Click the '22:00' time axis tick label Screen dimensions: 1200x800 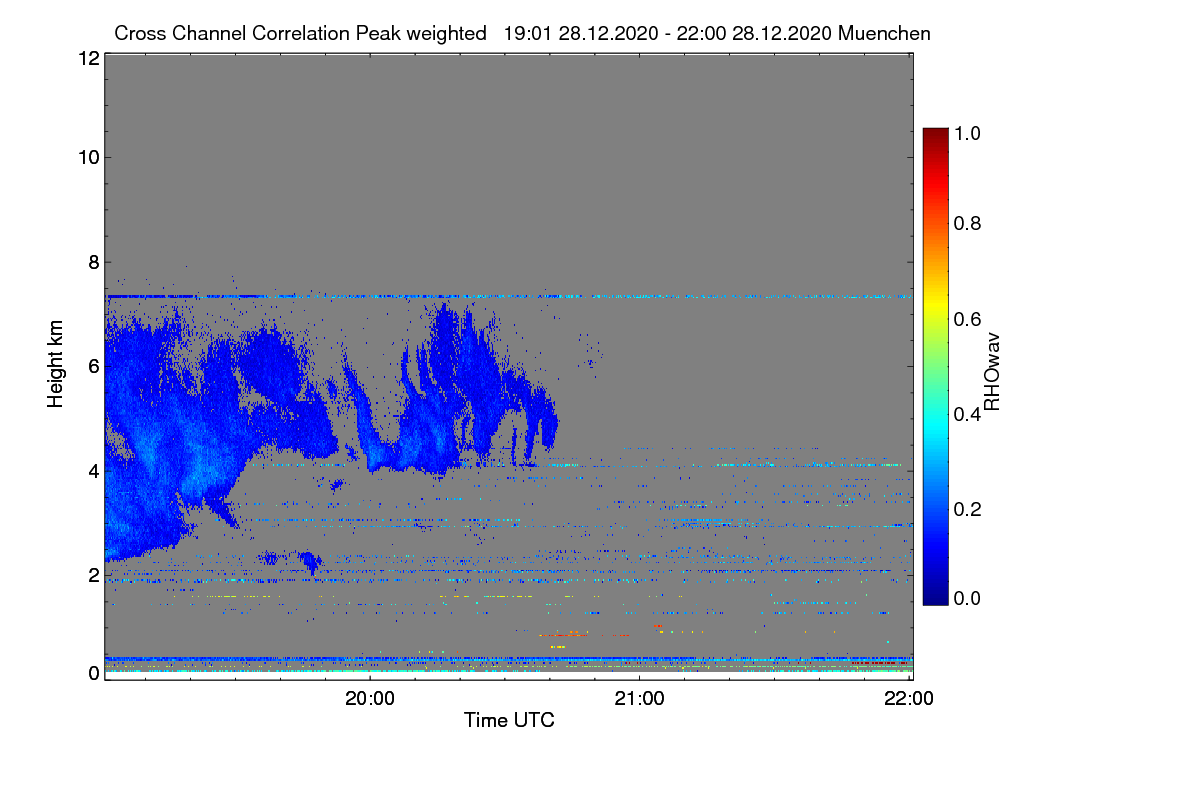(x=909, y=699)
